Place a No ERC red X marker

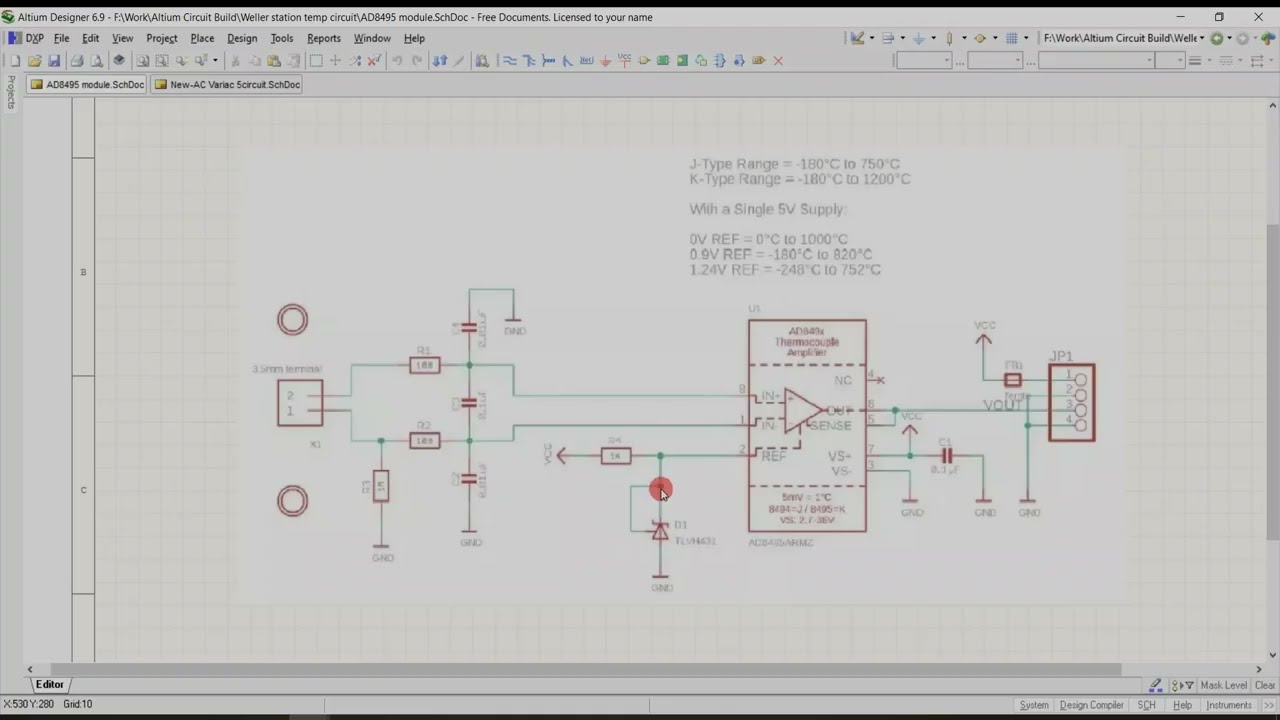click(x=778, y=61)
